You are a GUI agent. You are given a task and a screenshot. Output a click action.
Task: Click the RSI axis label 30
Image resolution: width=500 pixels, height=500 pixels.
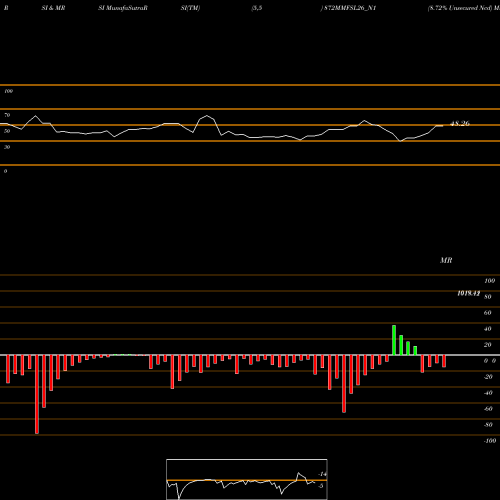click(7, 147)
